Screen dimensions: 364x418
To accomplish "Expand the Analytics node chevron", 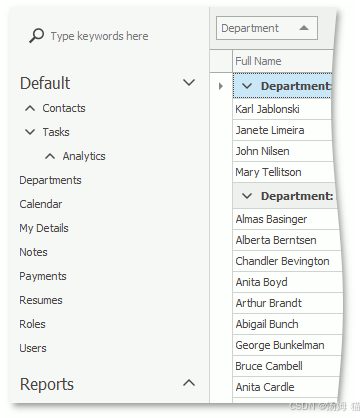I will point(50,156).
